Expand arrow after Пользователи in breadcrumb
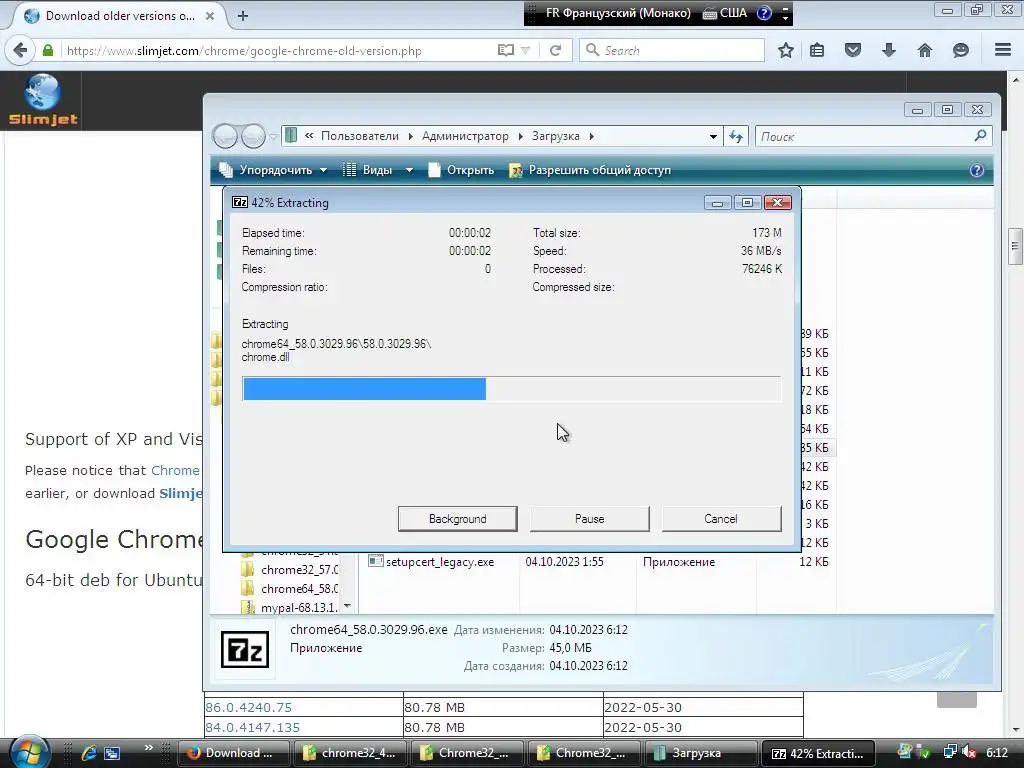This screenshot has height=768, width=1024. point(410,136)
